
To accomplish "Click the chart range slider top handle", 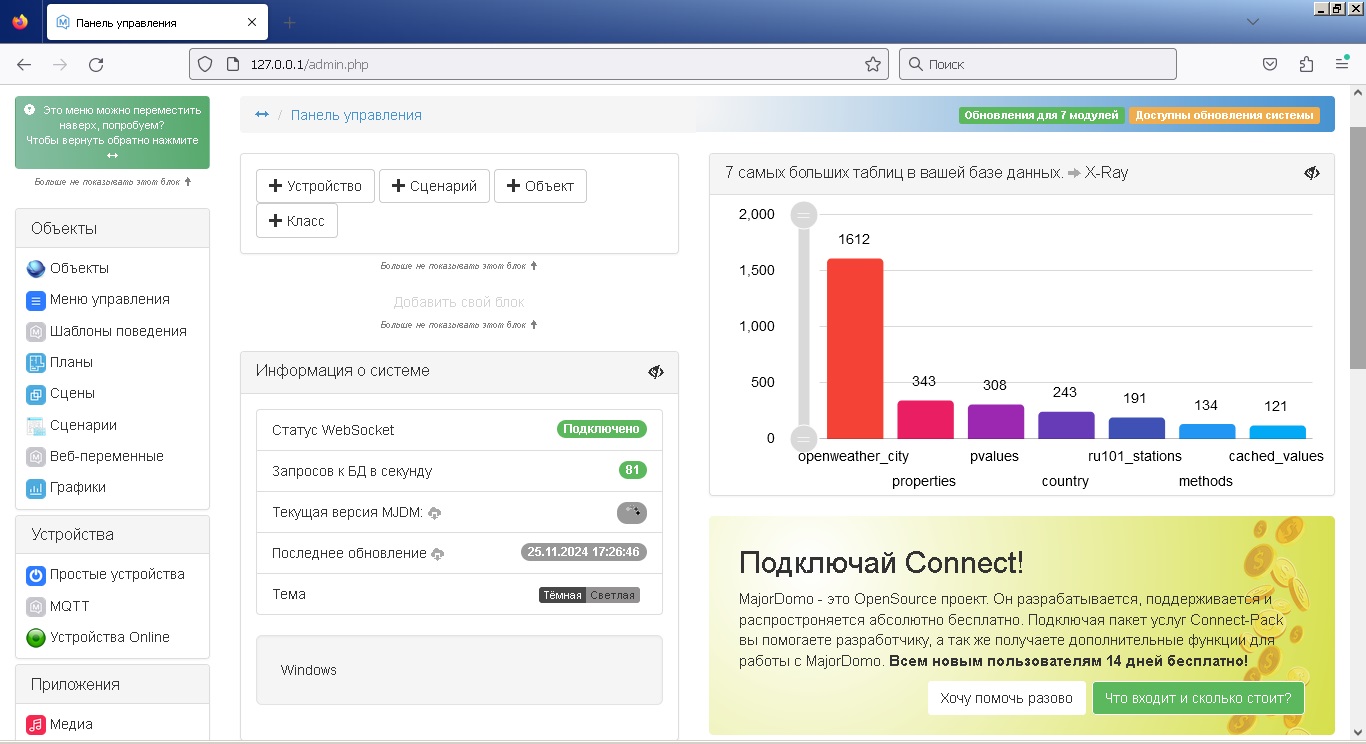I will coord(804,215).
